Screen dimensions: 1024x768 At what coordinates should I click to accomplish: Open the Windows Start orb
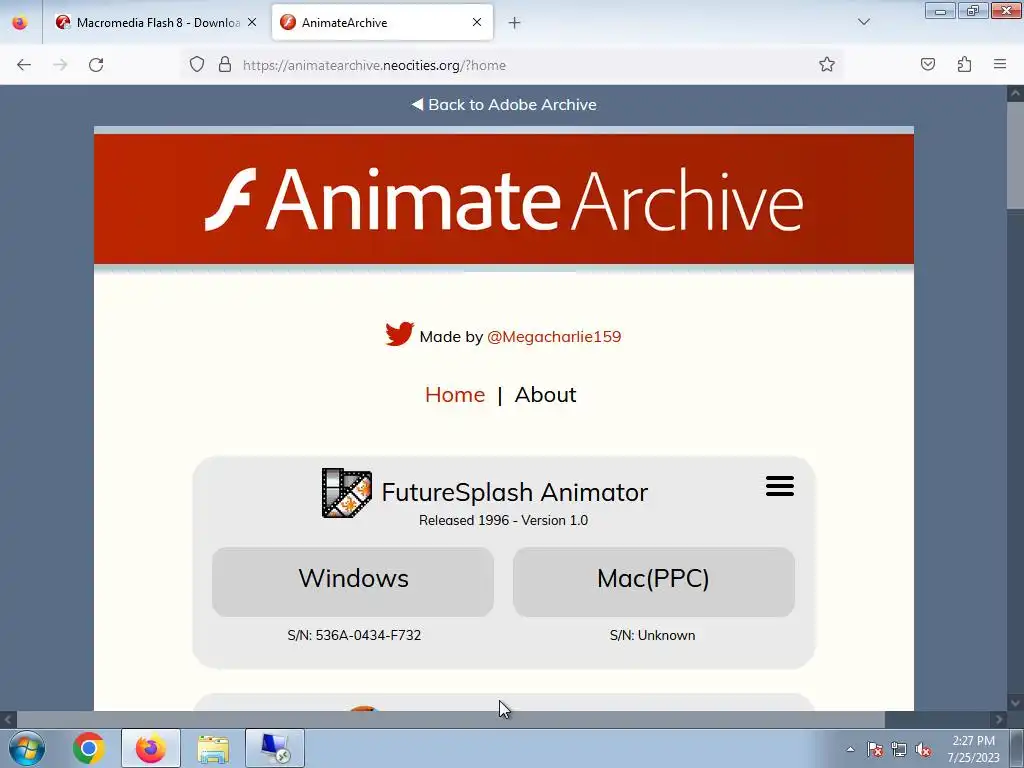coord(27,748)
